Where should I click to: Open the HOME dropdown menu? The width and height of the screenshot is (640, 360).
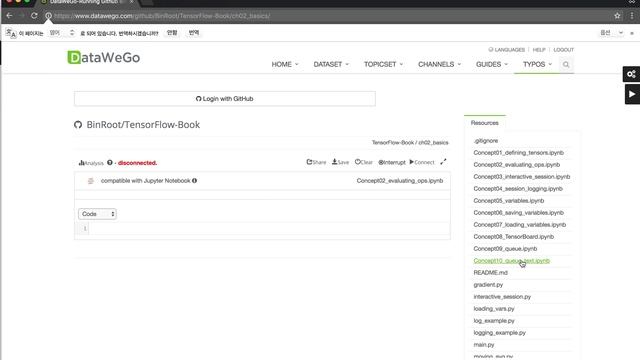285,64
